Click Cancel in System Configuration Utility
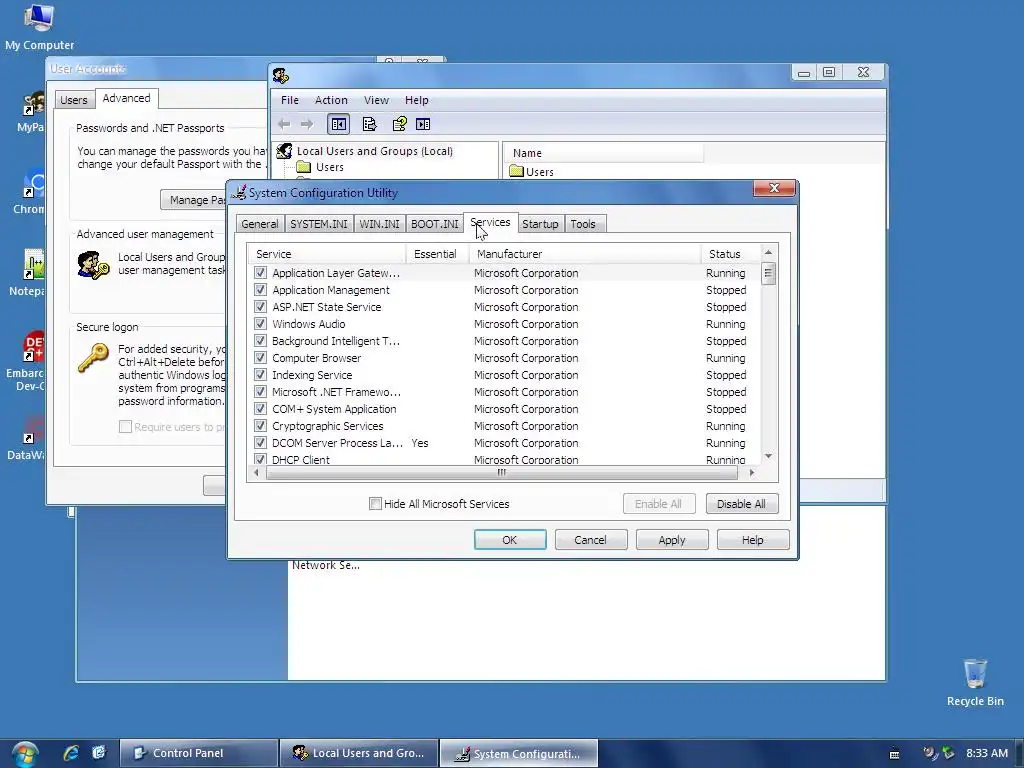The image size is (1024, 768). pos(590,540)
